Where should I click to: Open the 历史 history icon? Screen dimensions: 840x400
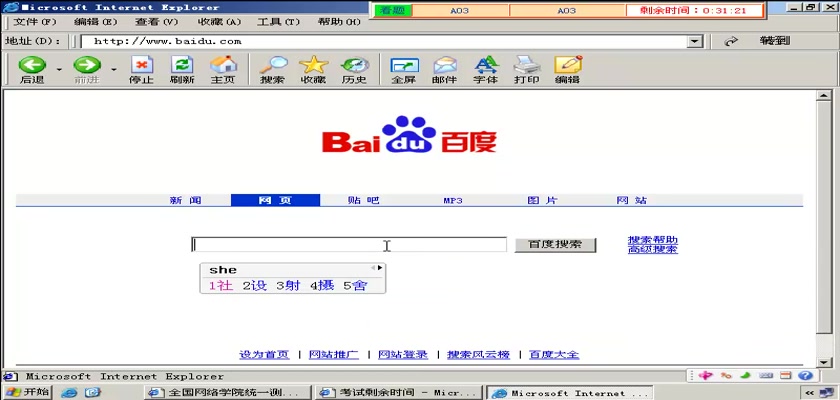[355, 65]
